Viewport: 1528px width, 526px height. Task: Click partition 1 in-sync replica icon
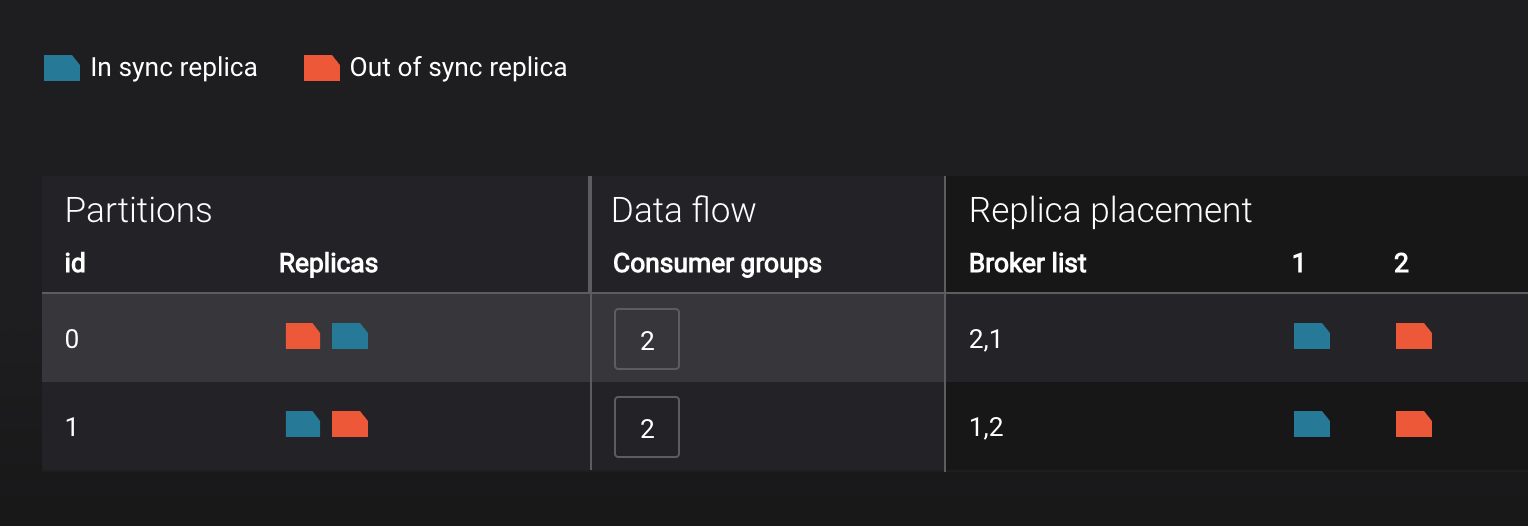click(303, 425)
